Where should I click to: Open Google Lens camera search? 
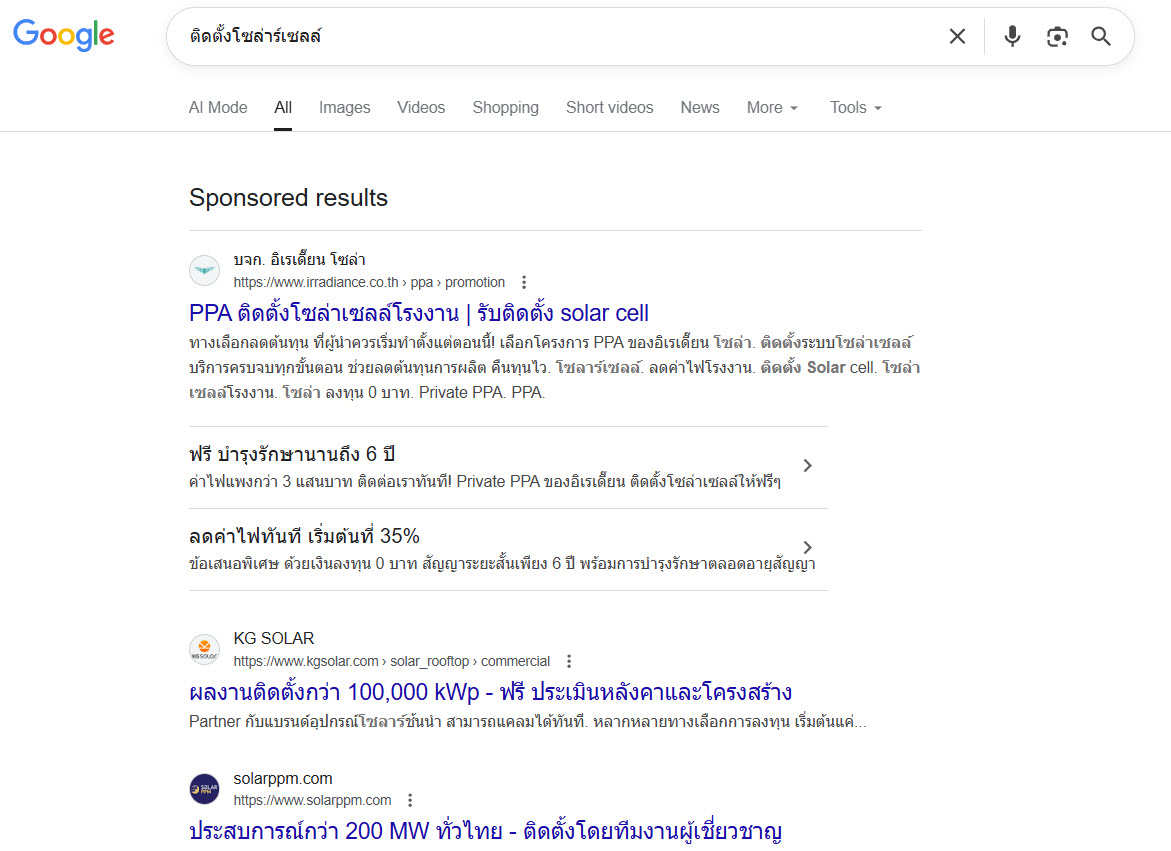(1057, 36)
